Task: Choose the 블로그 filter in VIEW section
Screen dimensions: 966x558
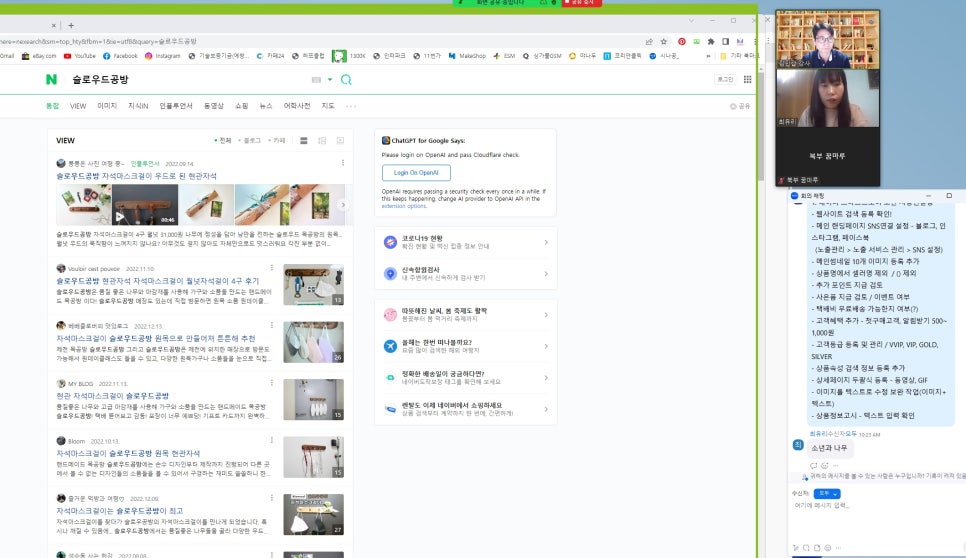Action: (x=250, y=140)
